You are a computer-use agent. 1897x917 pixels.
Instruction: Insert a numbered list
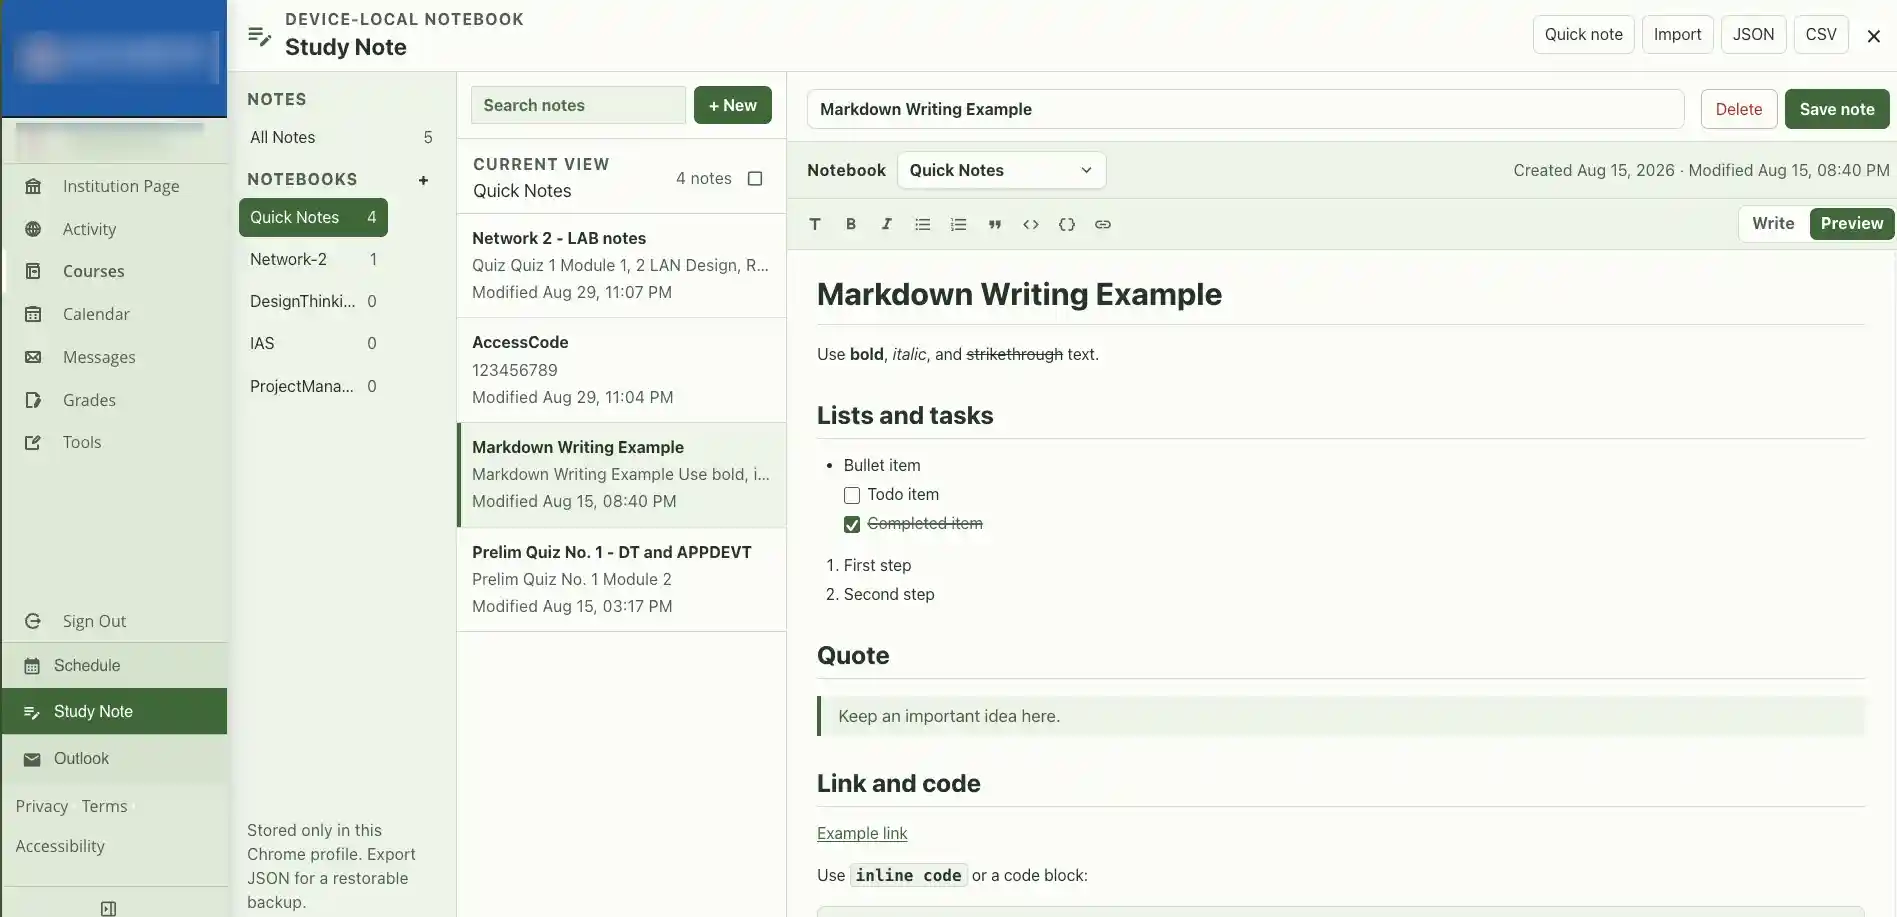pyautogui.click(x=958, y=224)
